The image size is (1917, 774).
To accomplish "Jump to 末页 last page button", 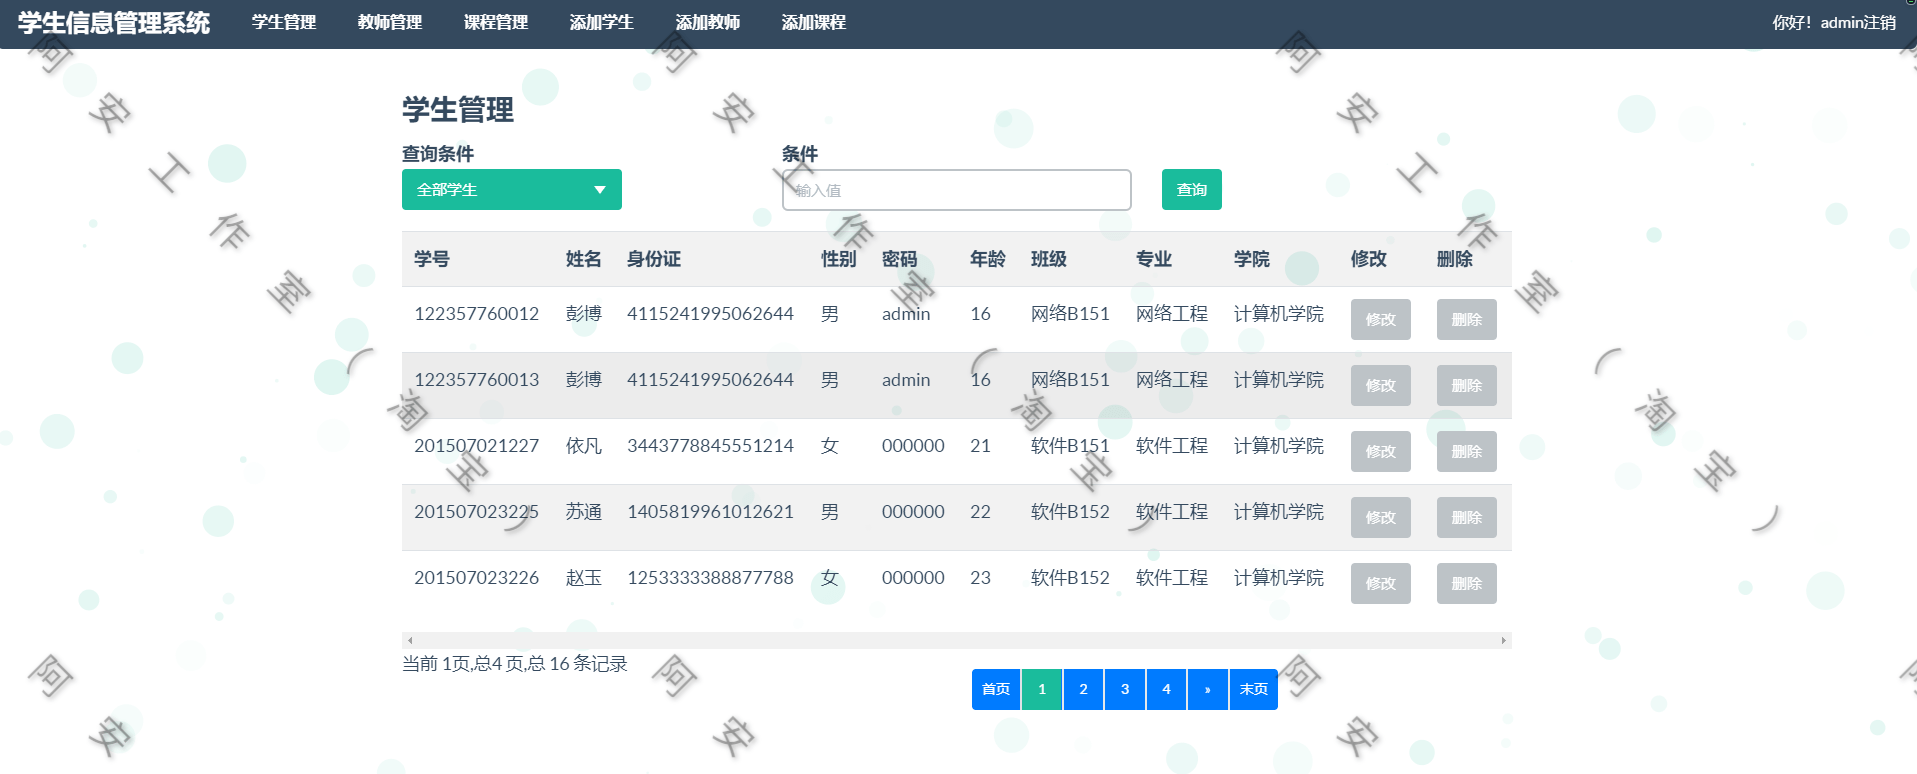I will (1254, 690).
